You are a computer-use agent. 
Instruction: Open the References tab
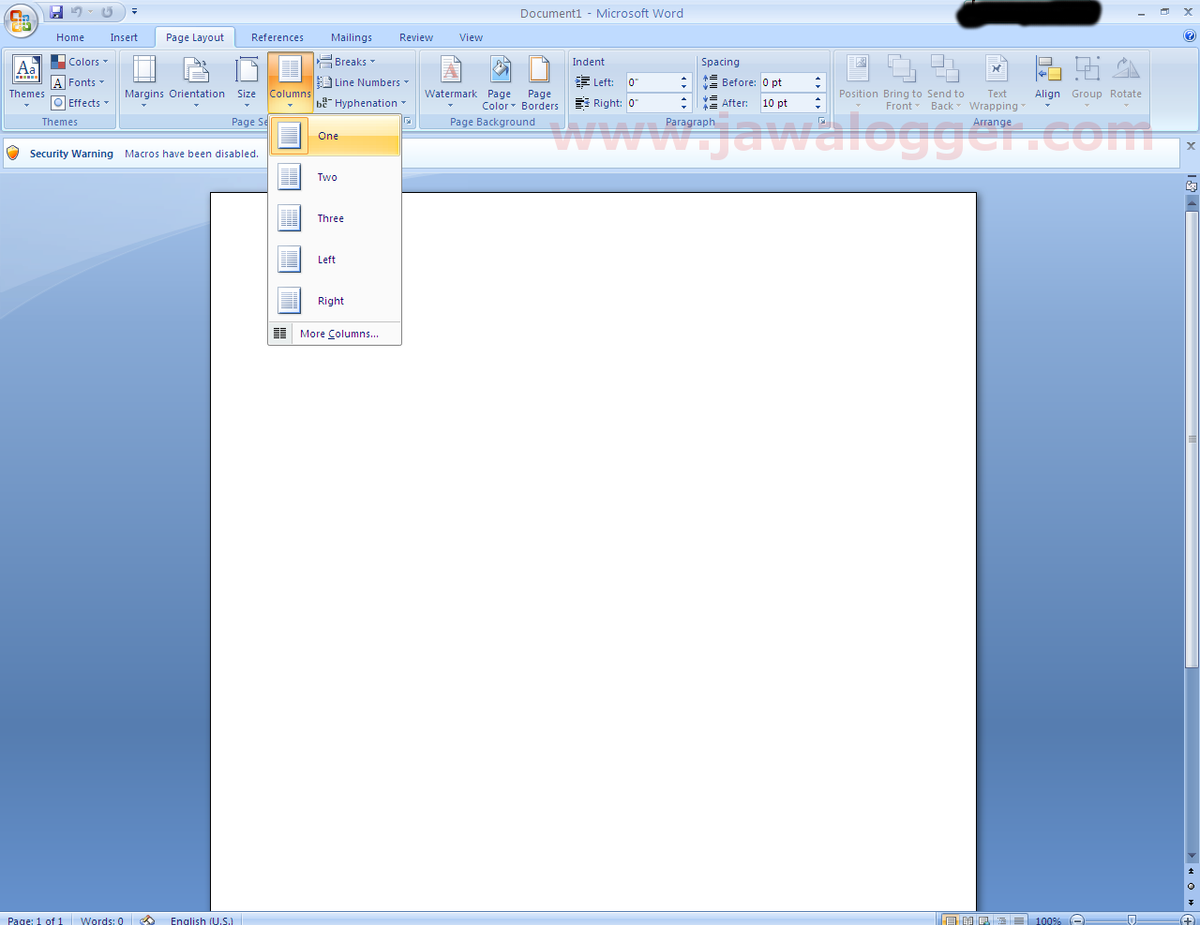pyautogui.click(x=277, y=38)
